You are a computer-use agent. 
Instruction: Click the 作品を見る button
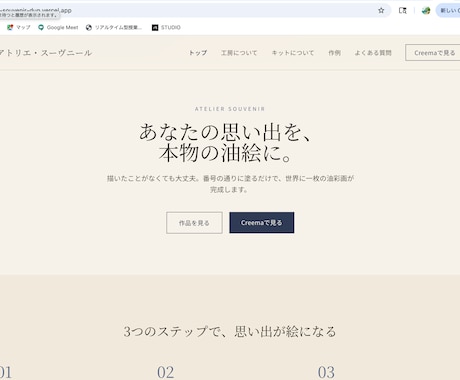[194, 223]
